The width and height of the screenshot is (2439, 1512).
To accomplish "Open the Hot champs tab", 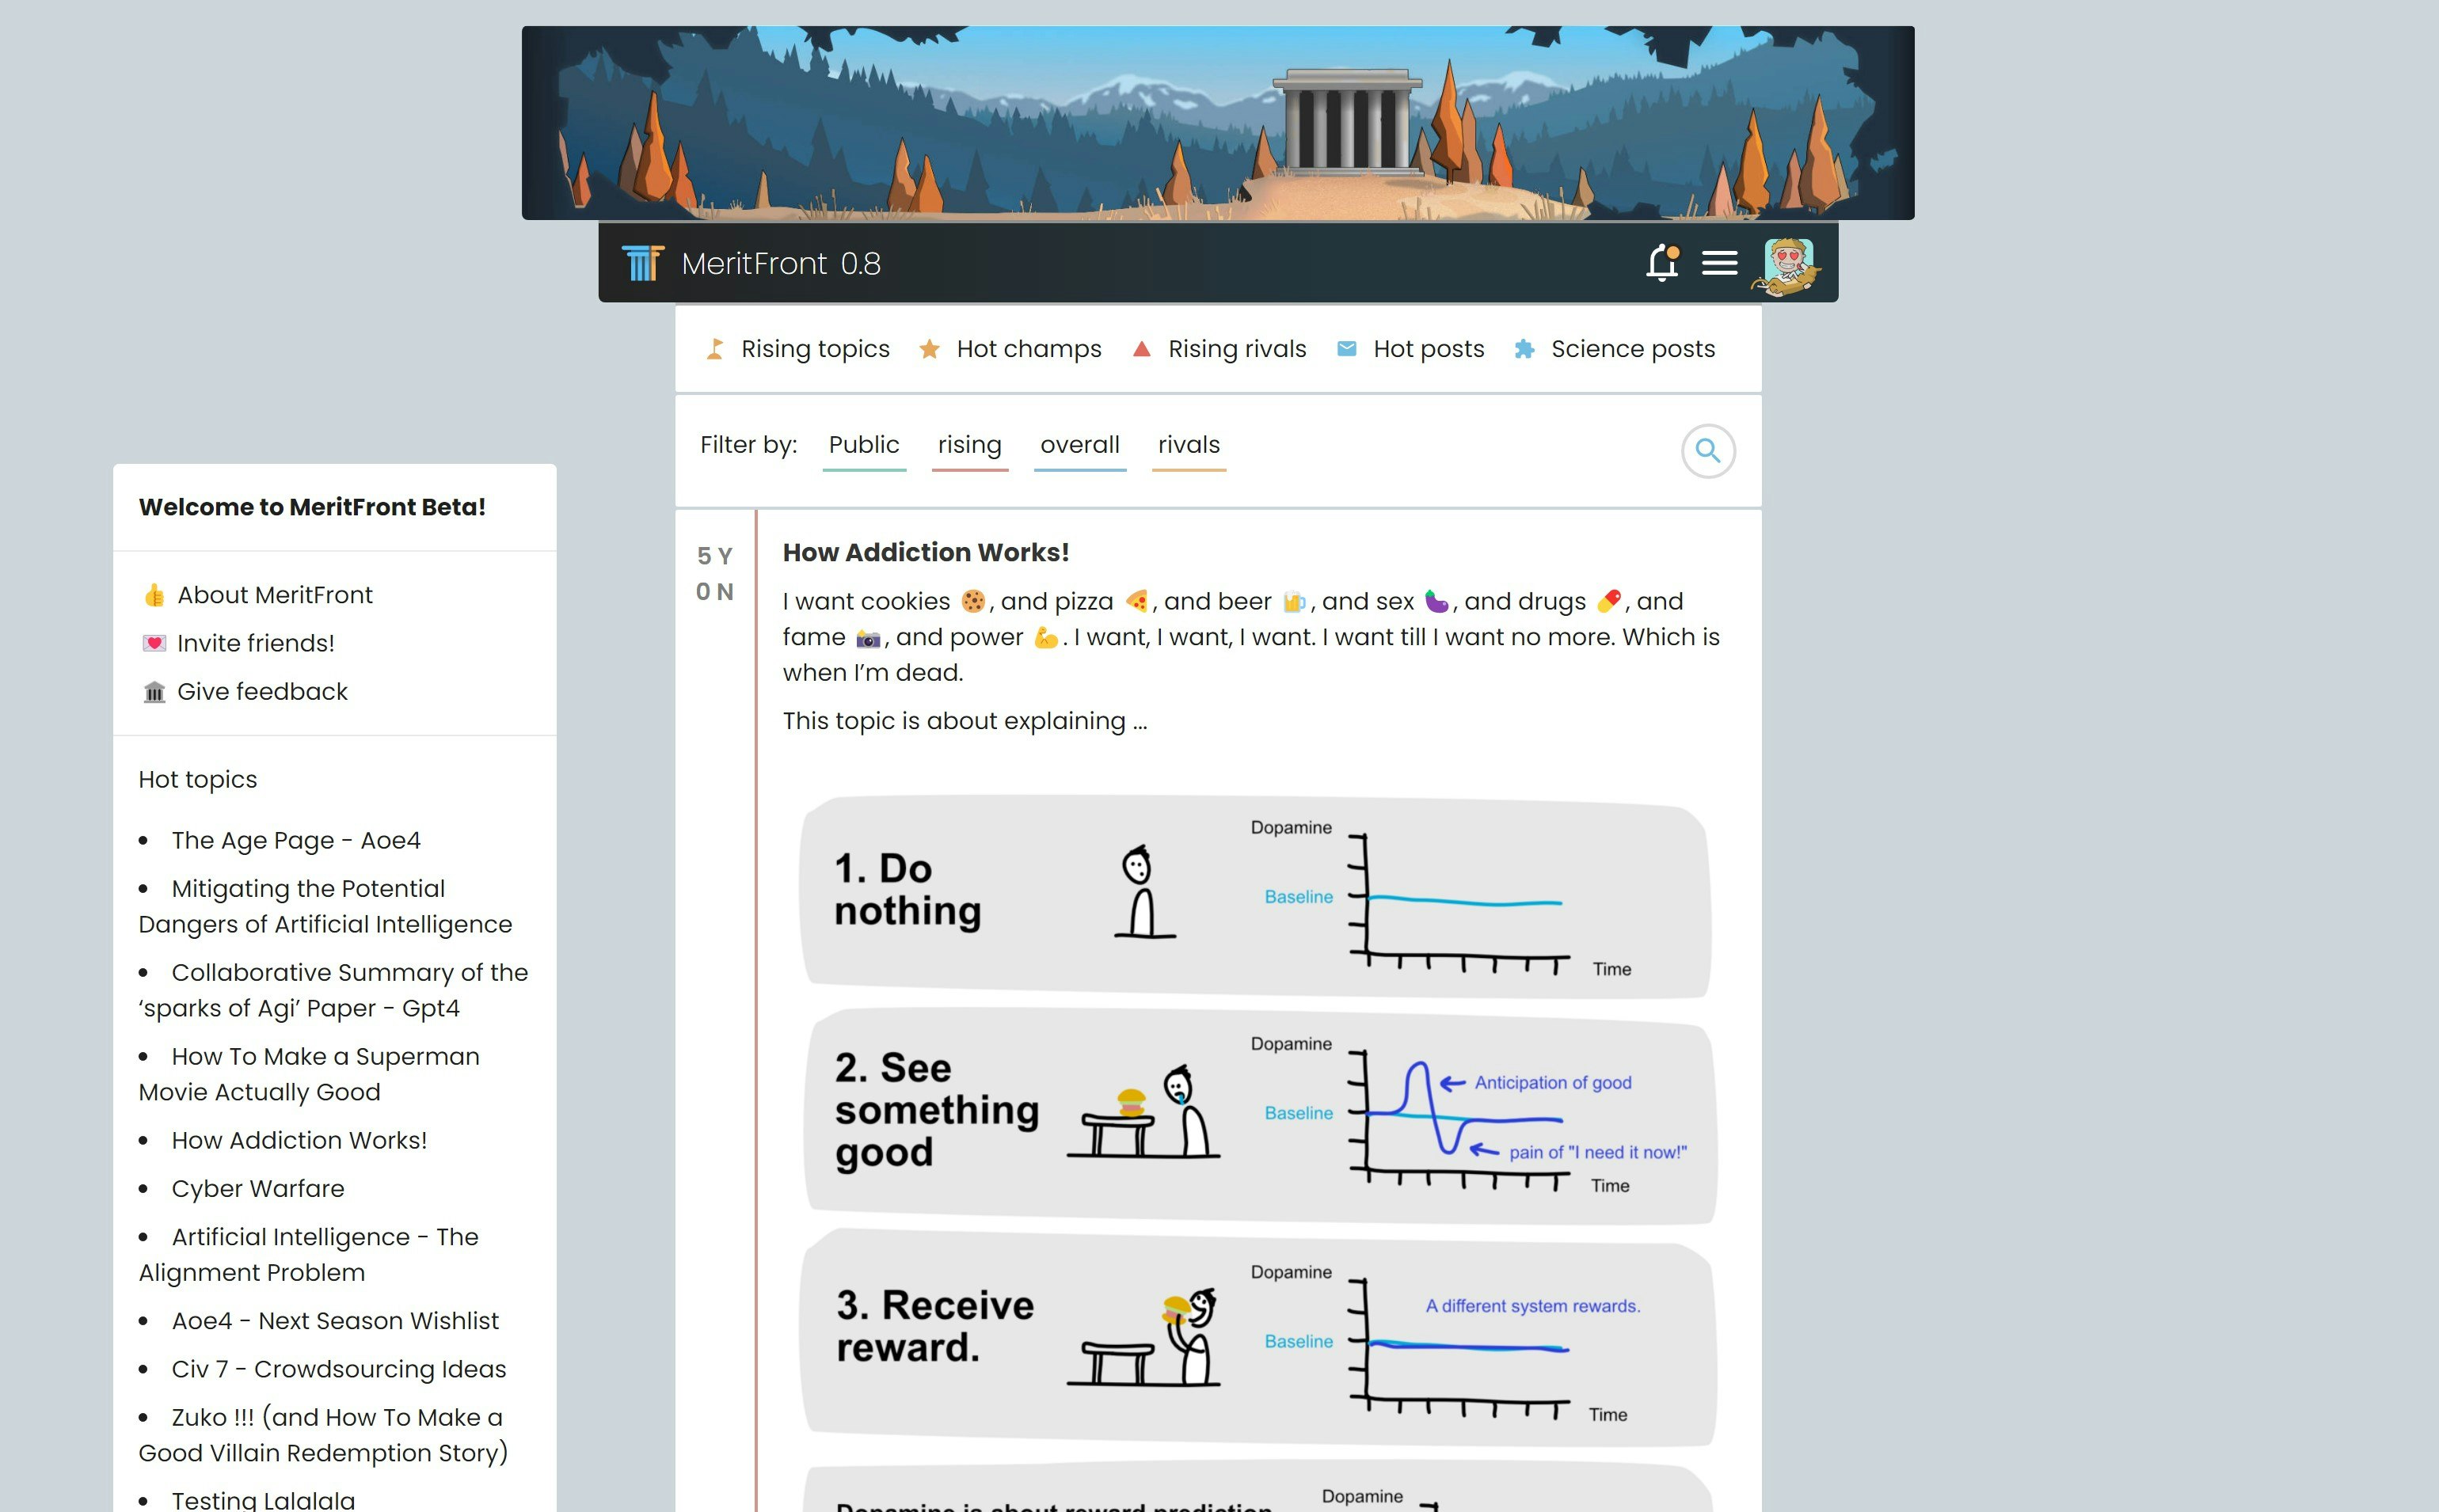I will [x=1028, y=349].
